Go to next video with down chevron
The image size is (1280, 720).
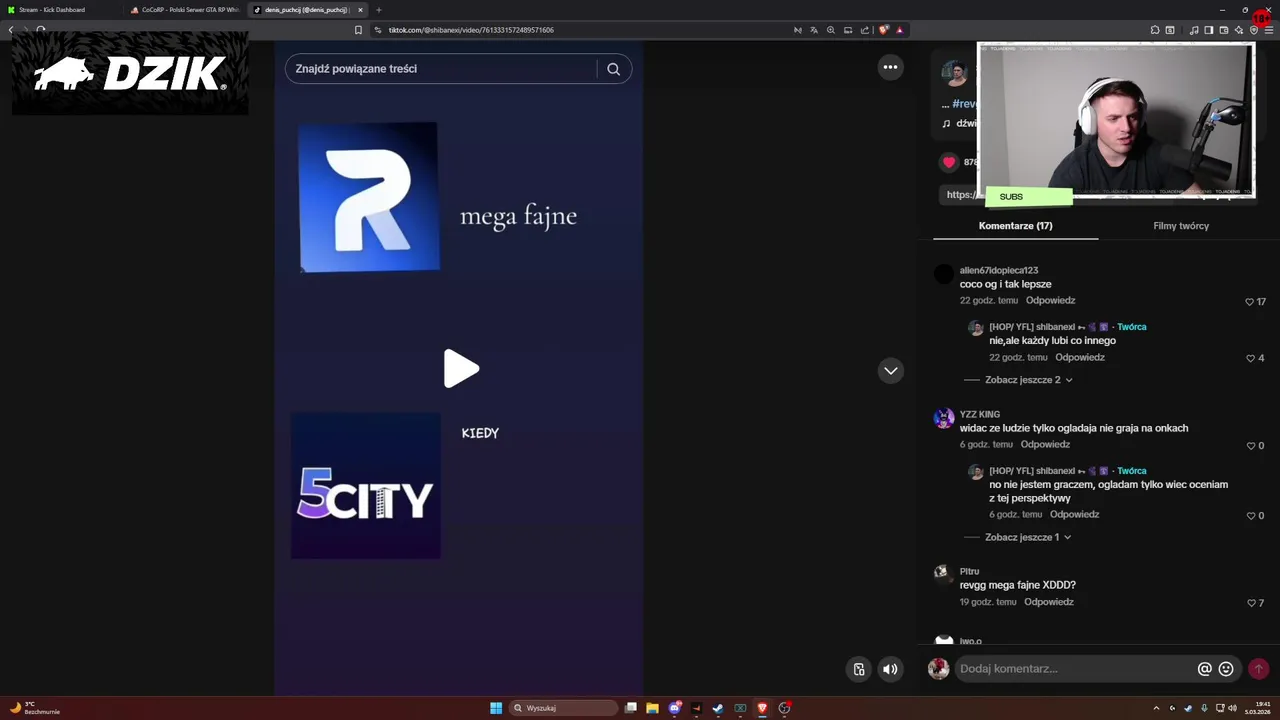pos(890,370)
